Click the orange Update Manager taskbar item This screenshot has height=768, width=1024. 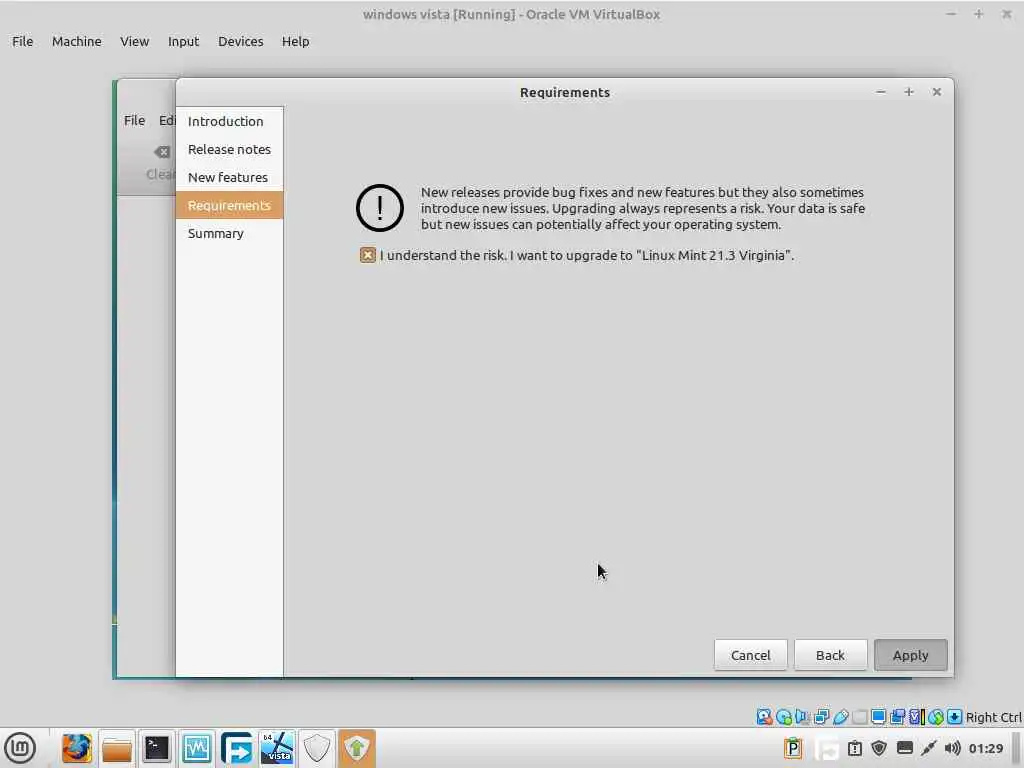357,748
